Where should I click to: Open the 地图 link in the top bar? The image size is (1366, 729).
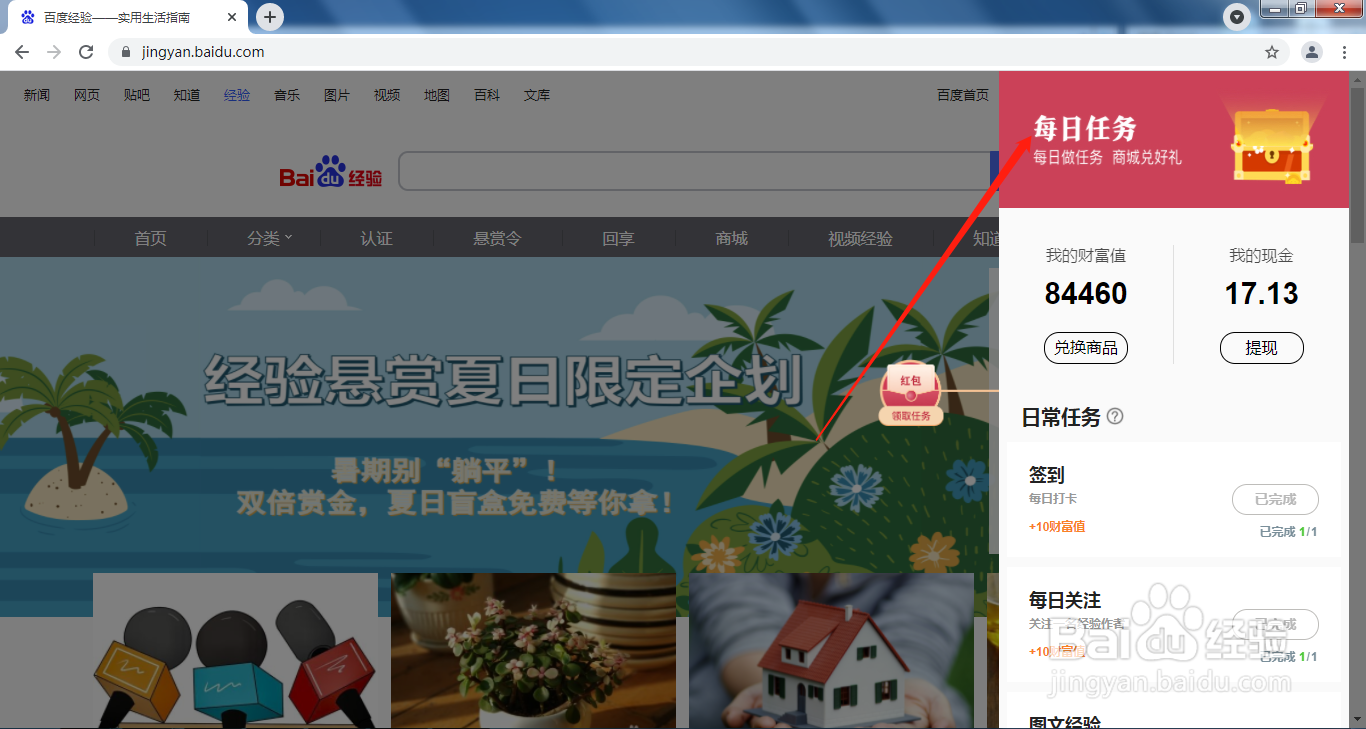point(437,95)
